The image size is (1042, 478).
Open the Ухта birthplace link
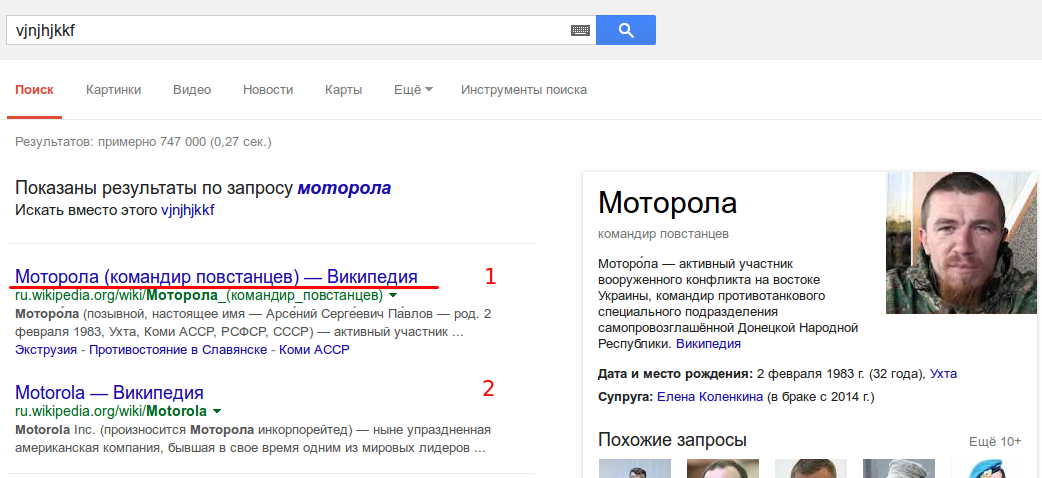click(944, 373)
